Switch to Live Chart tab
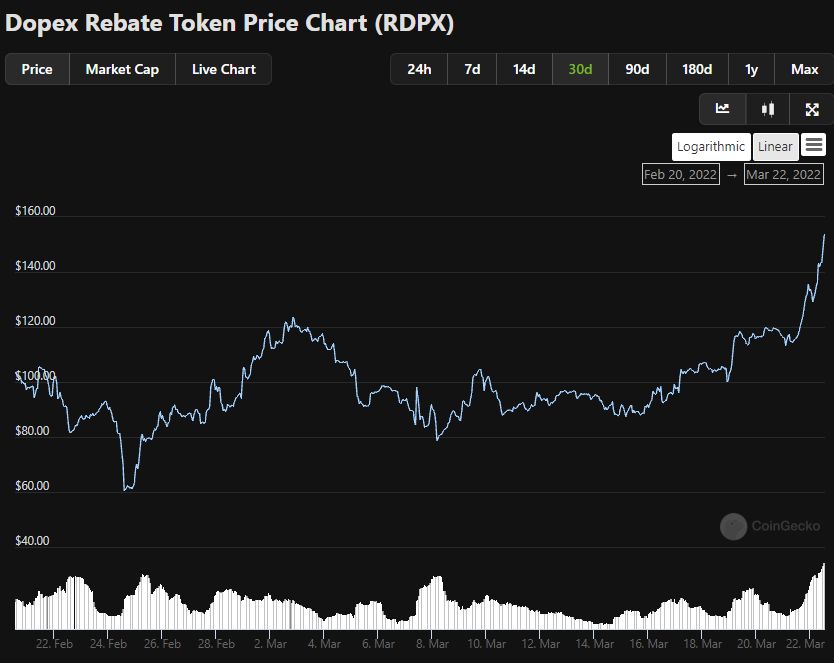834x663 pixels. (x=224, y=69)
